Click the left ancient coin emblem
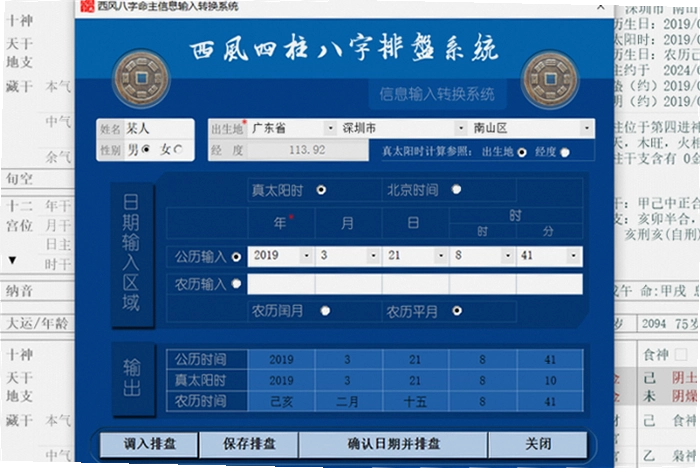Screen dimensions: 700x468 tap(142, 79)
